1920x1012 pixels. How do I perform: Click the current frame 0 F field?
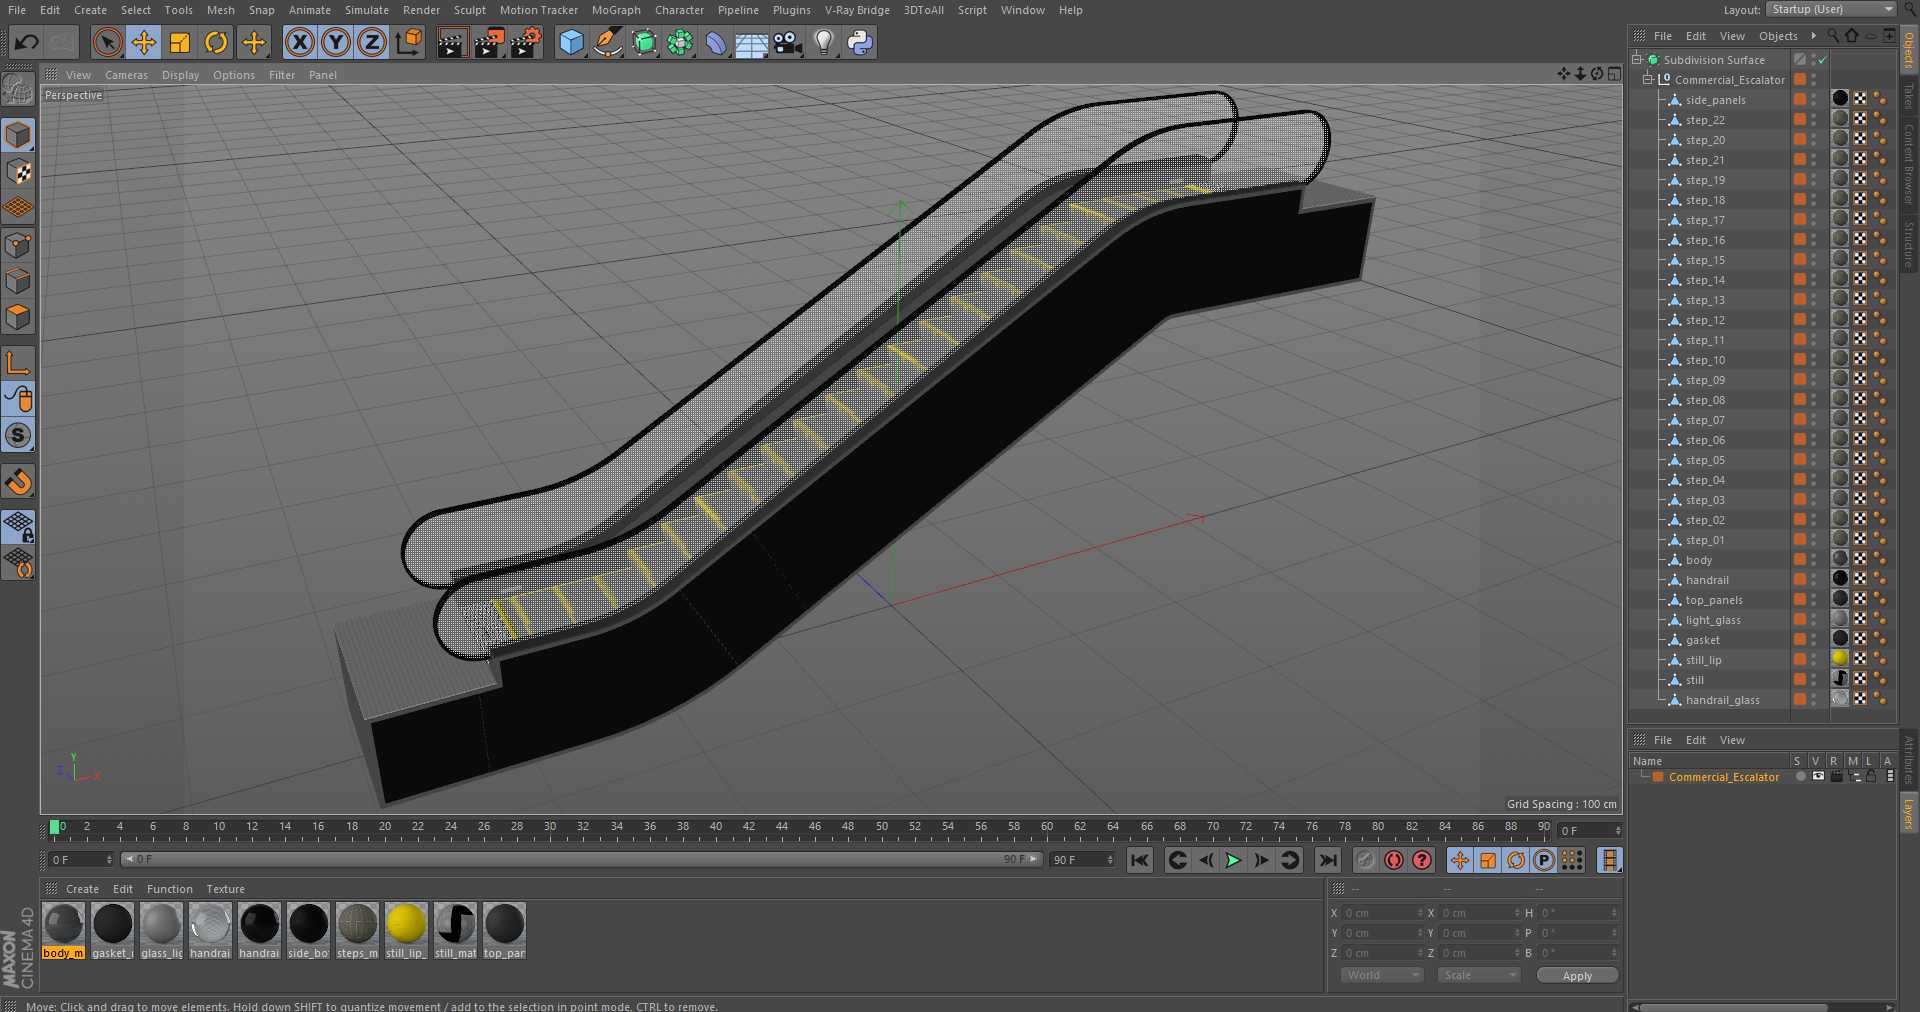[x=81, y=860]
